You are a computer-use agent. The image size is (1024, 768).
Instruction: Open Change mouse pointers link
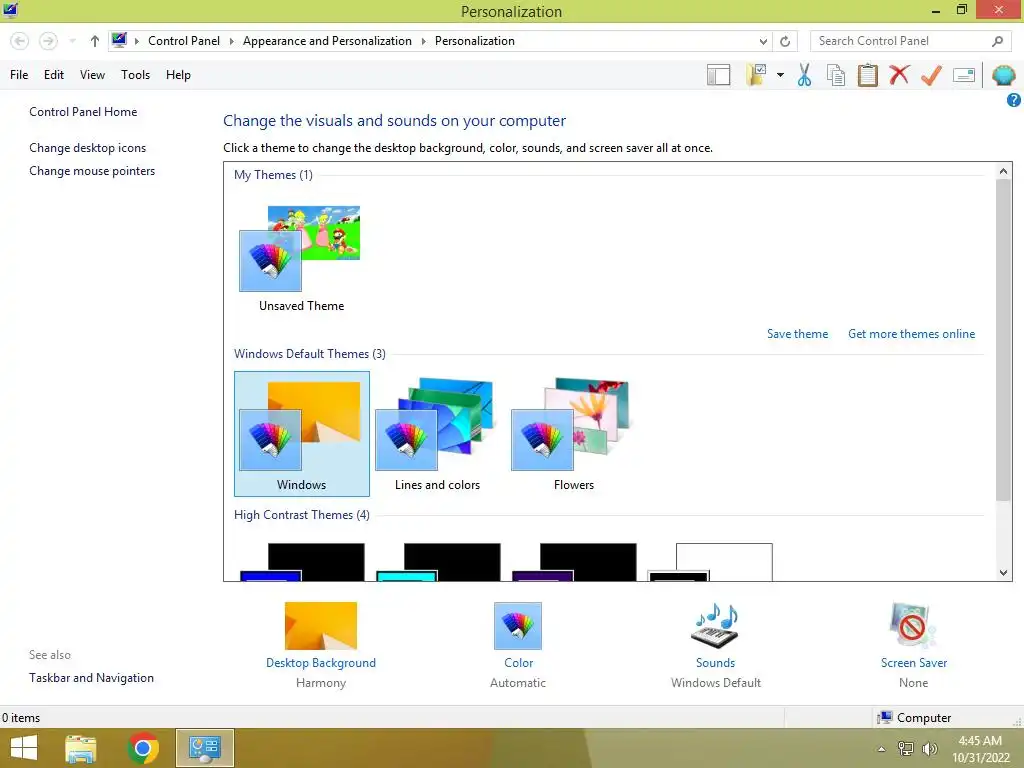pos(92,171)
